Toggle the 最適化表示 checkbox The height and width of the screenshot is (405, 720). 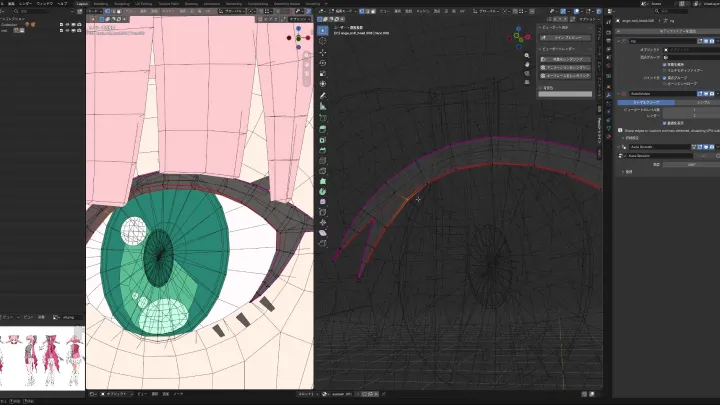tap(664, 123)
